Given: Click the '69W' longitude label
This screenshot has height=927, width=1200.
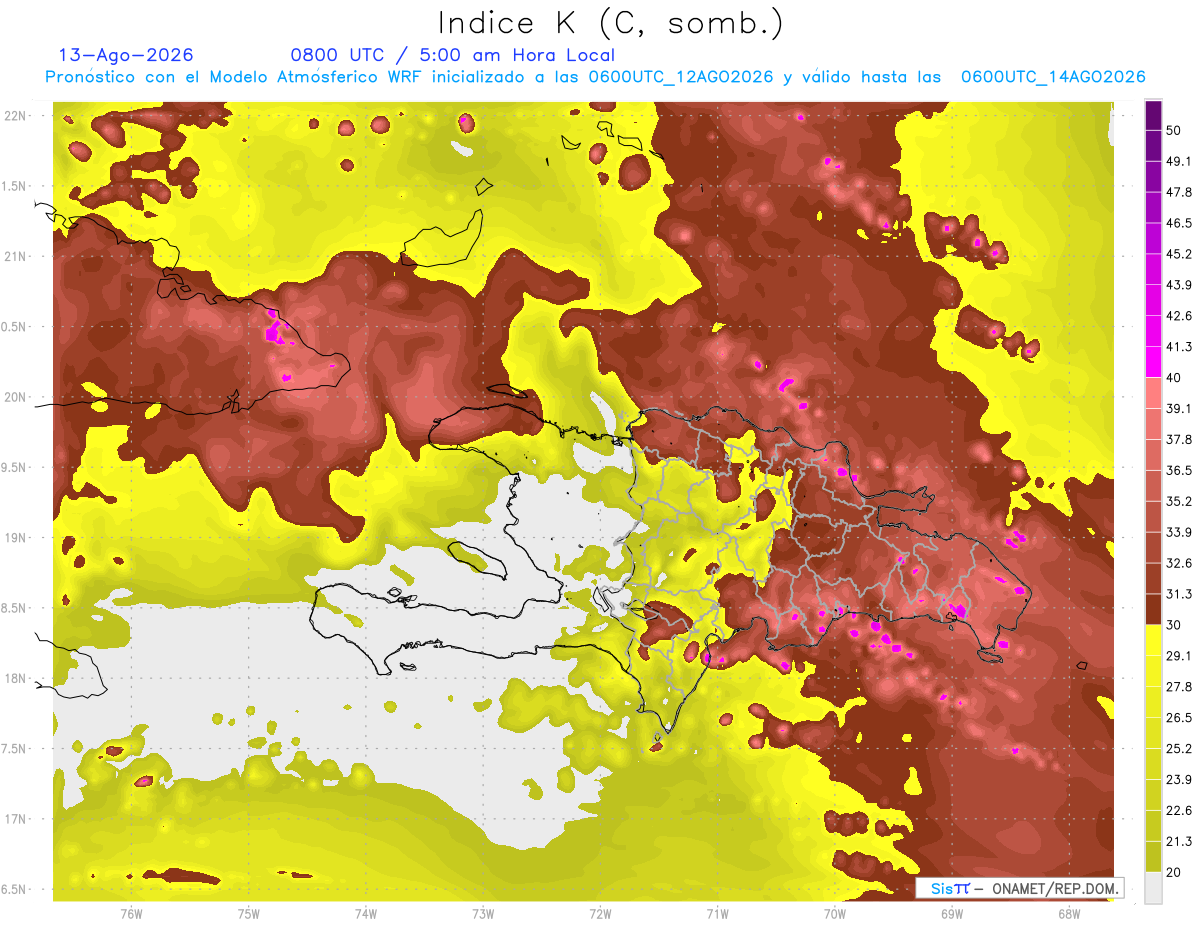Looking at the screenshot, I should pyautogui.click(x=952, y=914).
